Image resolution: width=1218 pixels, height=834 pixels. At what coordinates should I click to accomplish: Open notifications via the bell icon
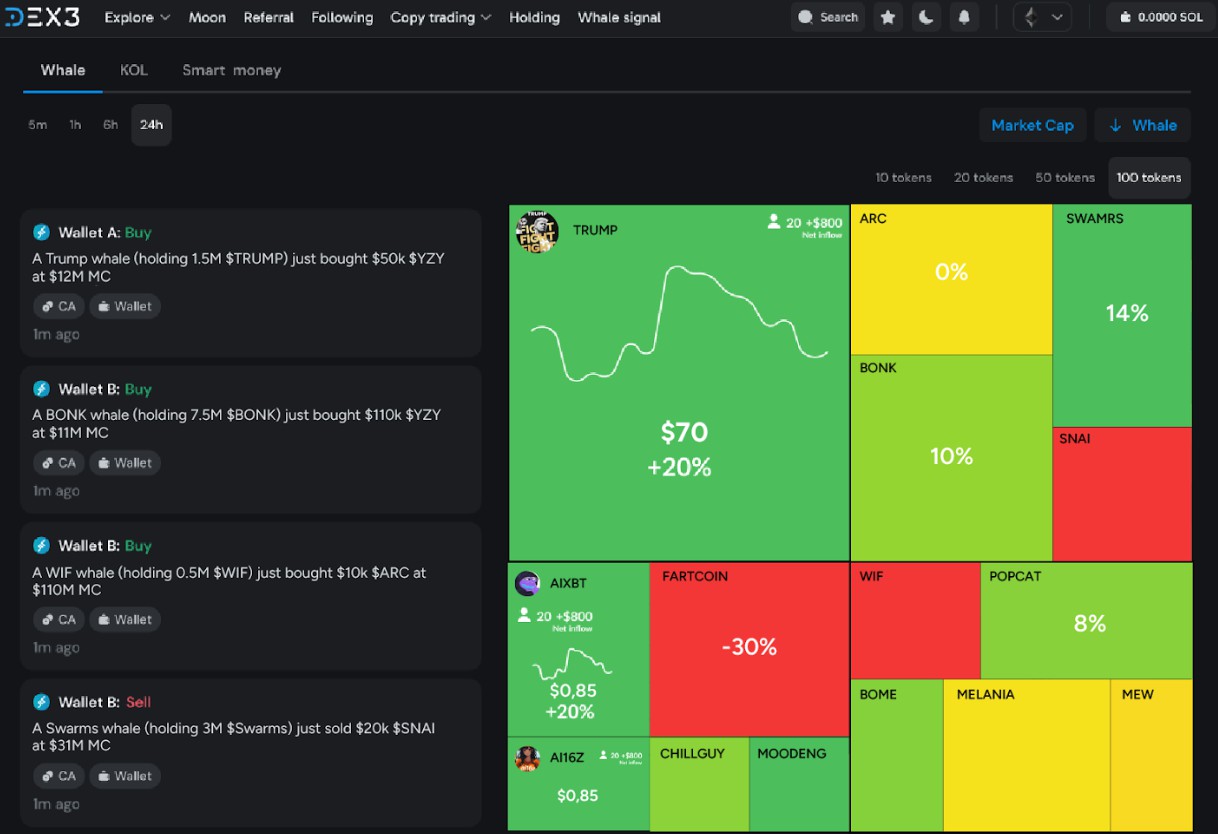tap(963, 17)
